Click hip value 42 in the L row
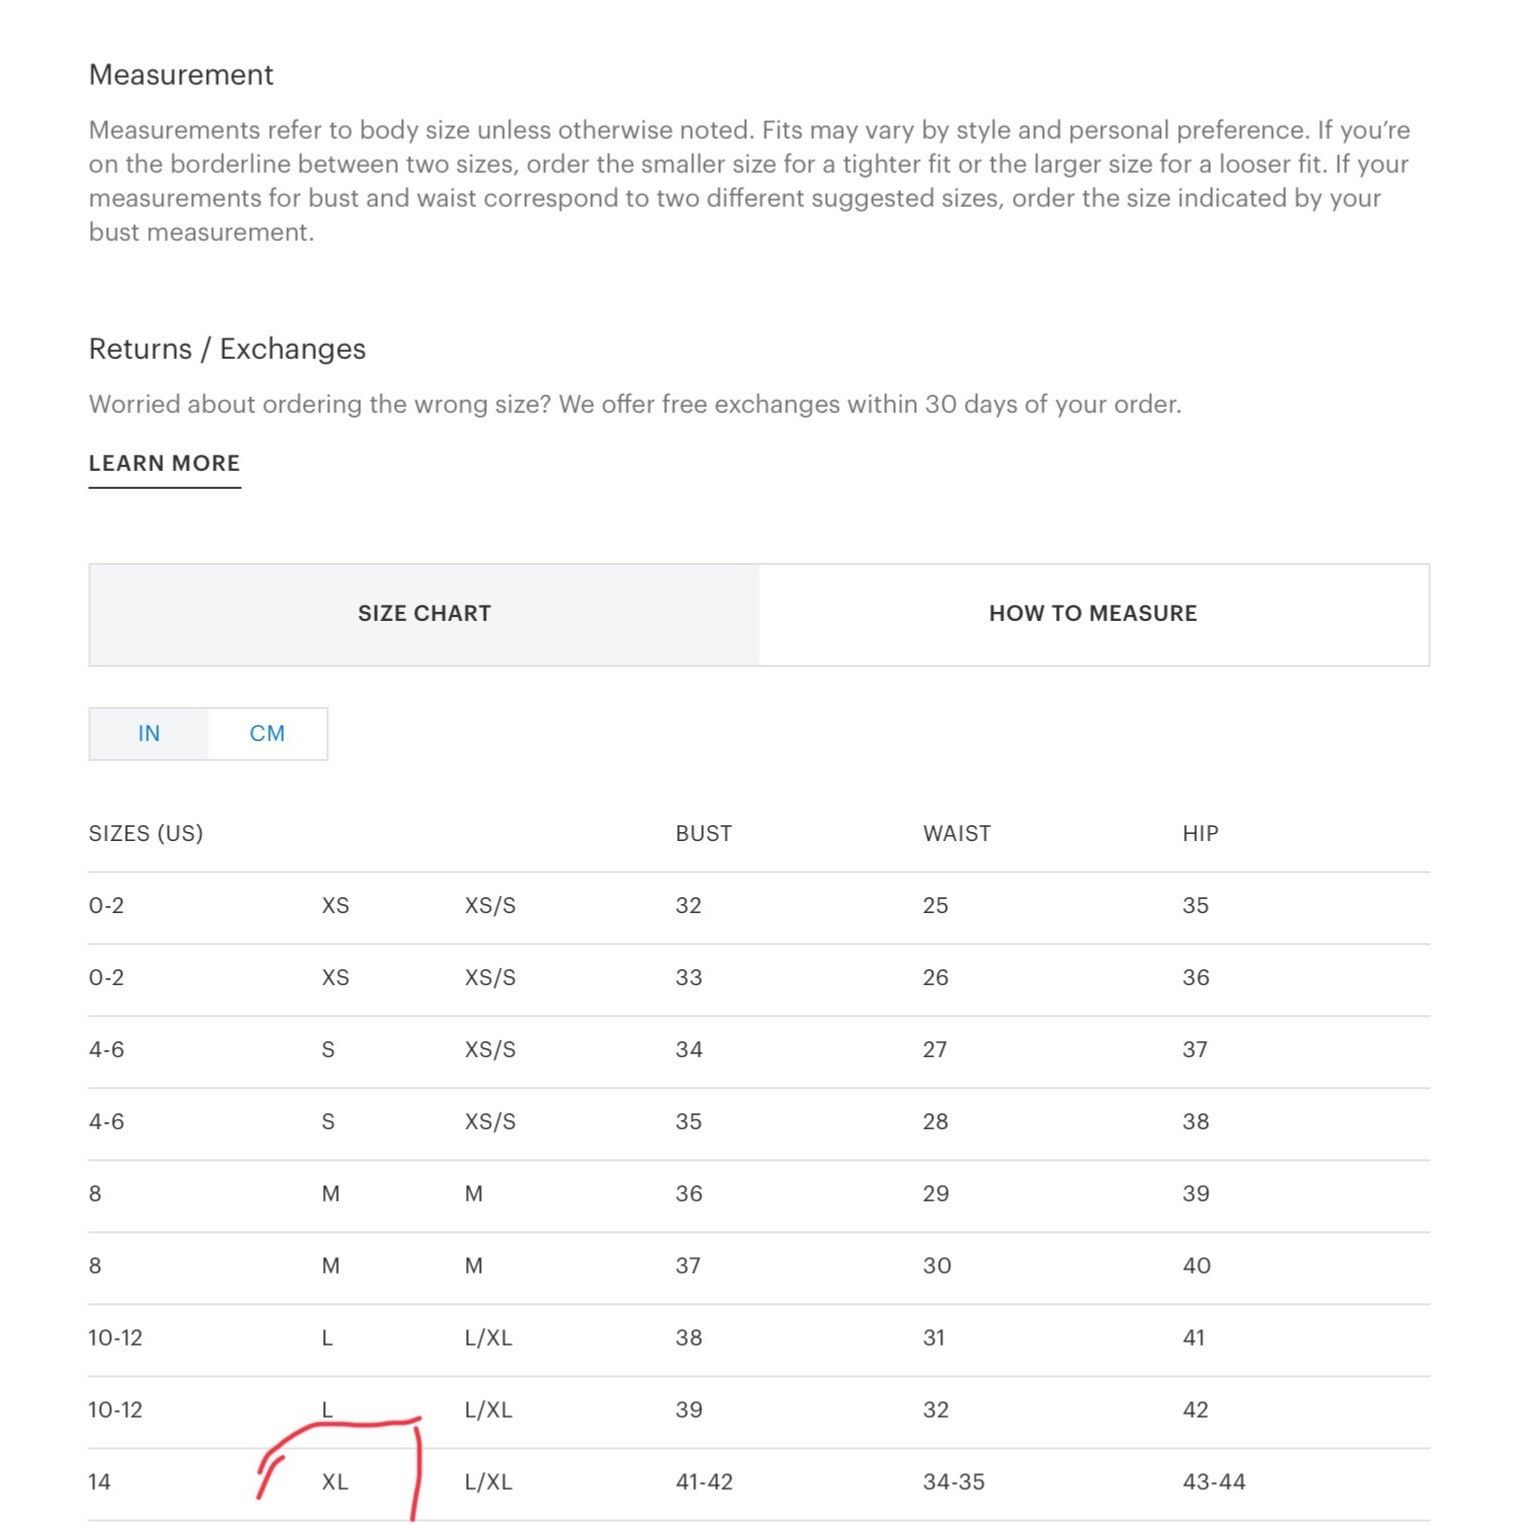This screenshot has width=1525, height=1525. tap(1196, 1410)
